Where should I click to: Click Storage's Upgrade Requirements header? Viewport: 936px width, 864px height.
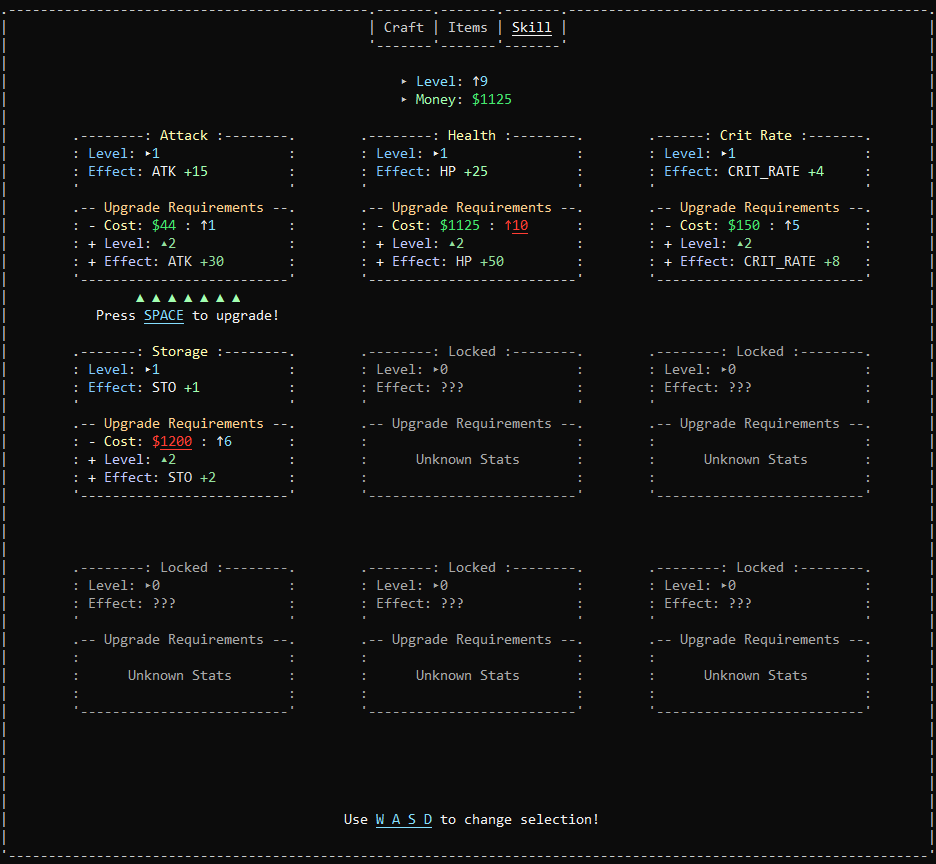click(184, 424)
